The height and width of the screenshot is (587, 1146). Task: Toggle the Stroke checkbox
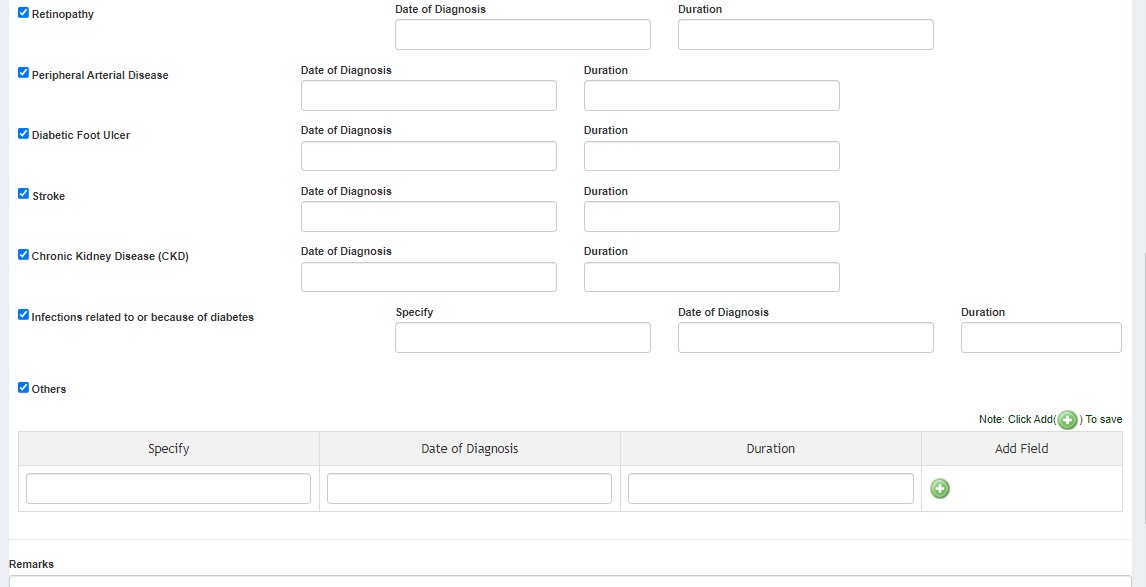pos(23,194)
